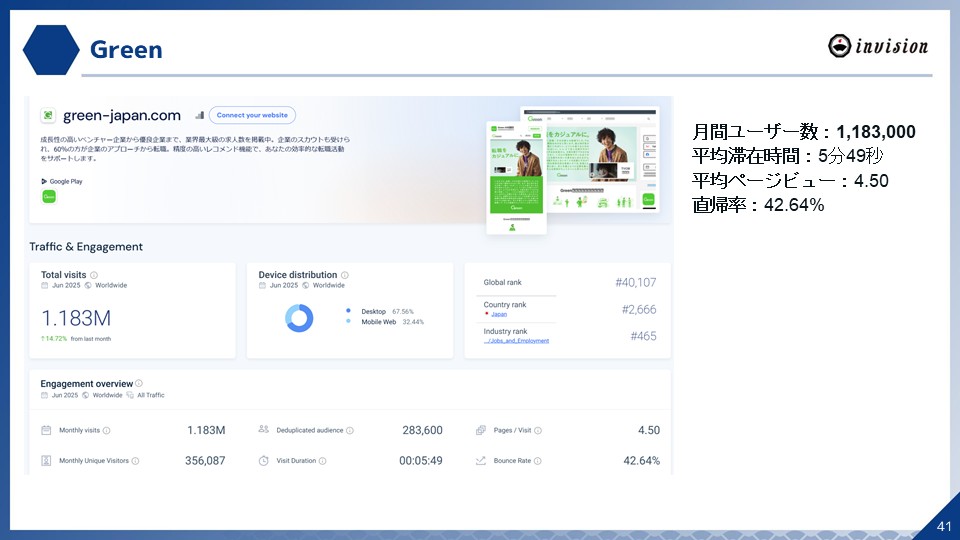Click the device distribution donut chart
The width and height of the screenshot is (960, 540).
pos(299,318)
